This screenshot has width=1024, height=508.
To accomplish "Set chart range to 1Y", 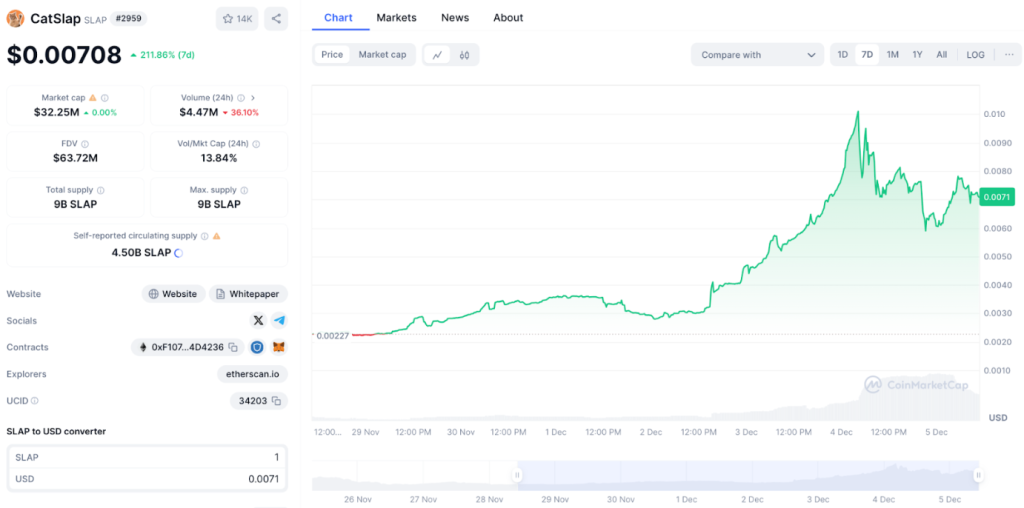I will coord(917,55).
